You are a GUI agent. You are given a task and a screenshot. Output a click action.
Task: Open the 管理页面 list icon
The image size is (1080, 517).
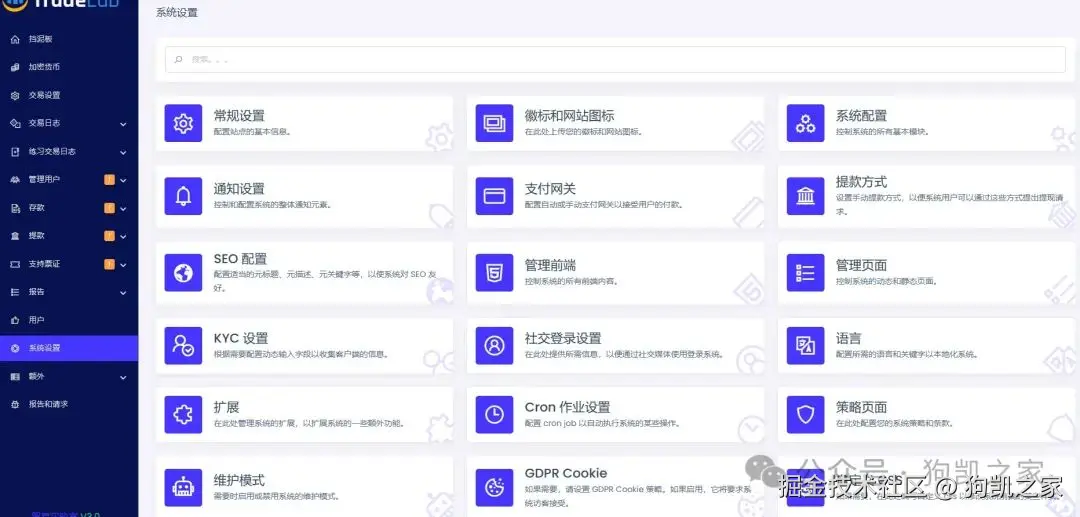806,273
